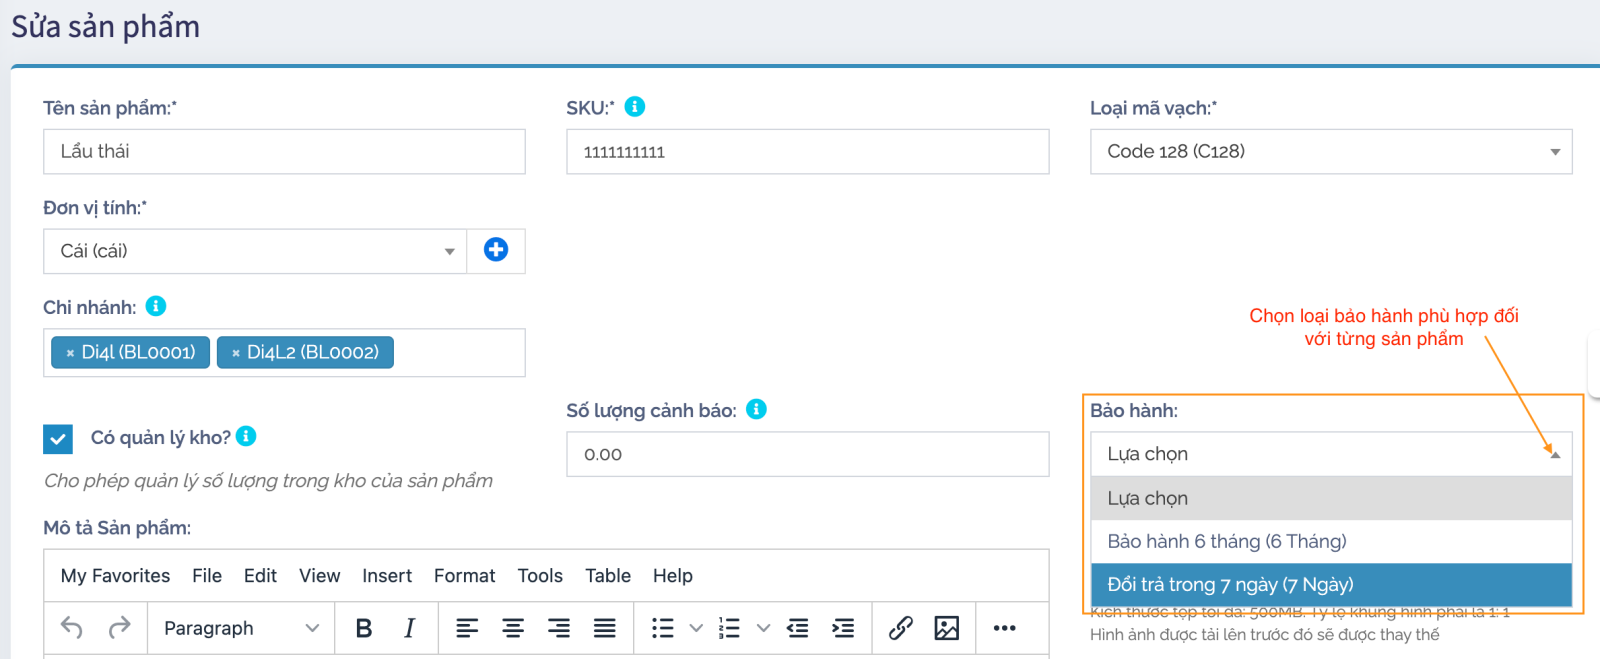
Task: Click the insert image icon in editor
Action: pyautogui.click(x=946, y=628)
